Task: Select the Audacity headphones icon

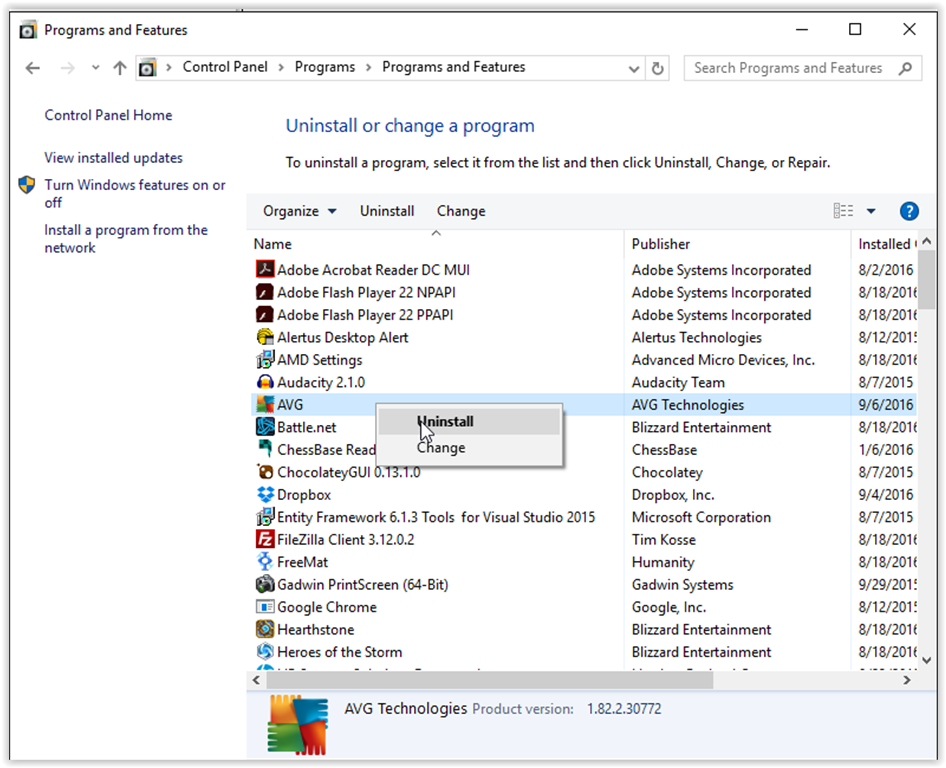Action: (x=265, y=382)
